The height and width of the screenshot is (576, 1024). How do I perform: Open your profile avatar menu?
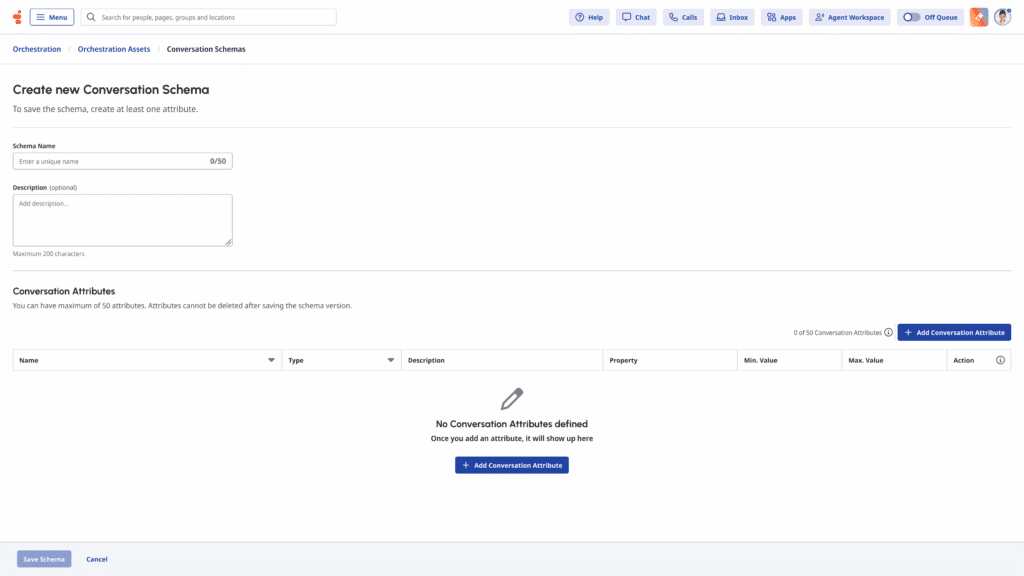point(1002,17)
